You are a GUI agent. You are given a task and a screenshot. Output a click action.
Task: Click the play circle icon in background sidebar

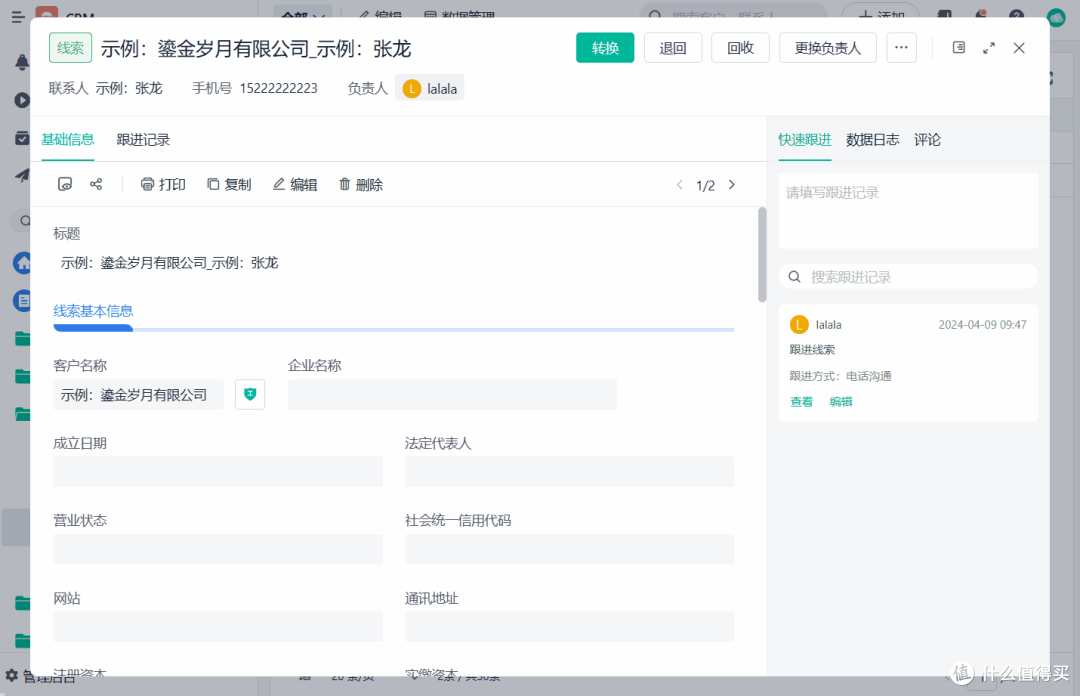[x=22, y=100]
